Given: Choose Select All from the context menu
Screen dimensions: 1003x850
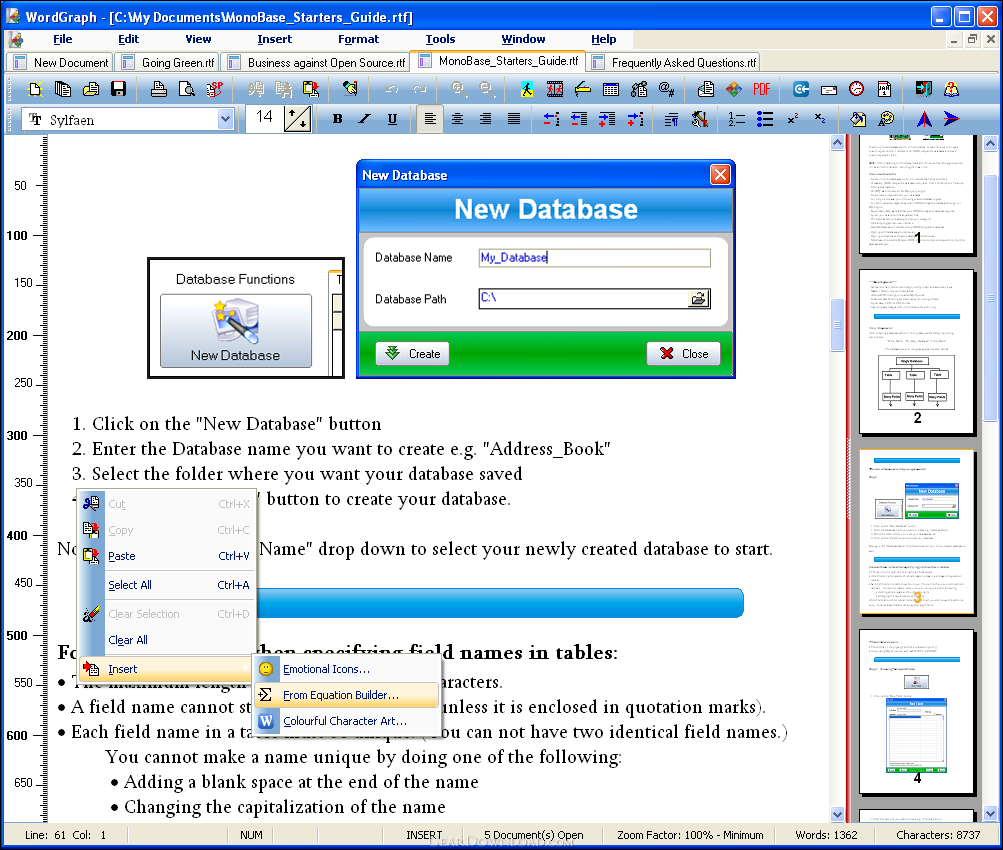Looking at the screenshot, I should click(x=166, y=585).
